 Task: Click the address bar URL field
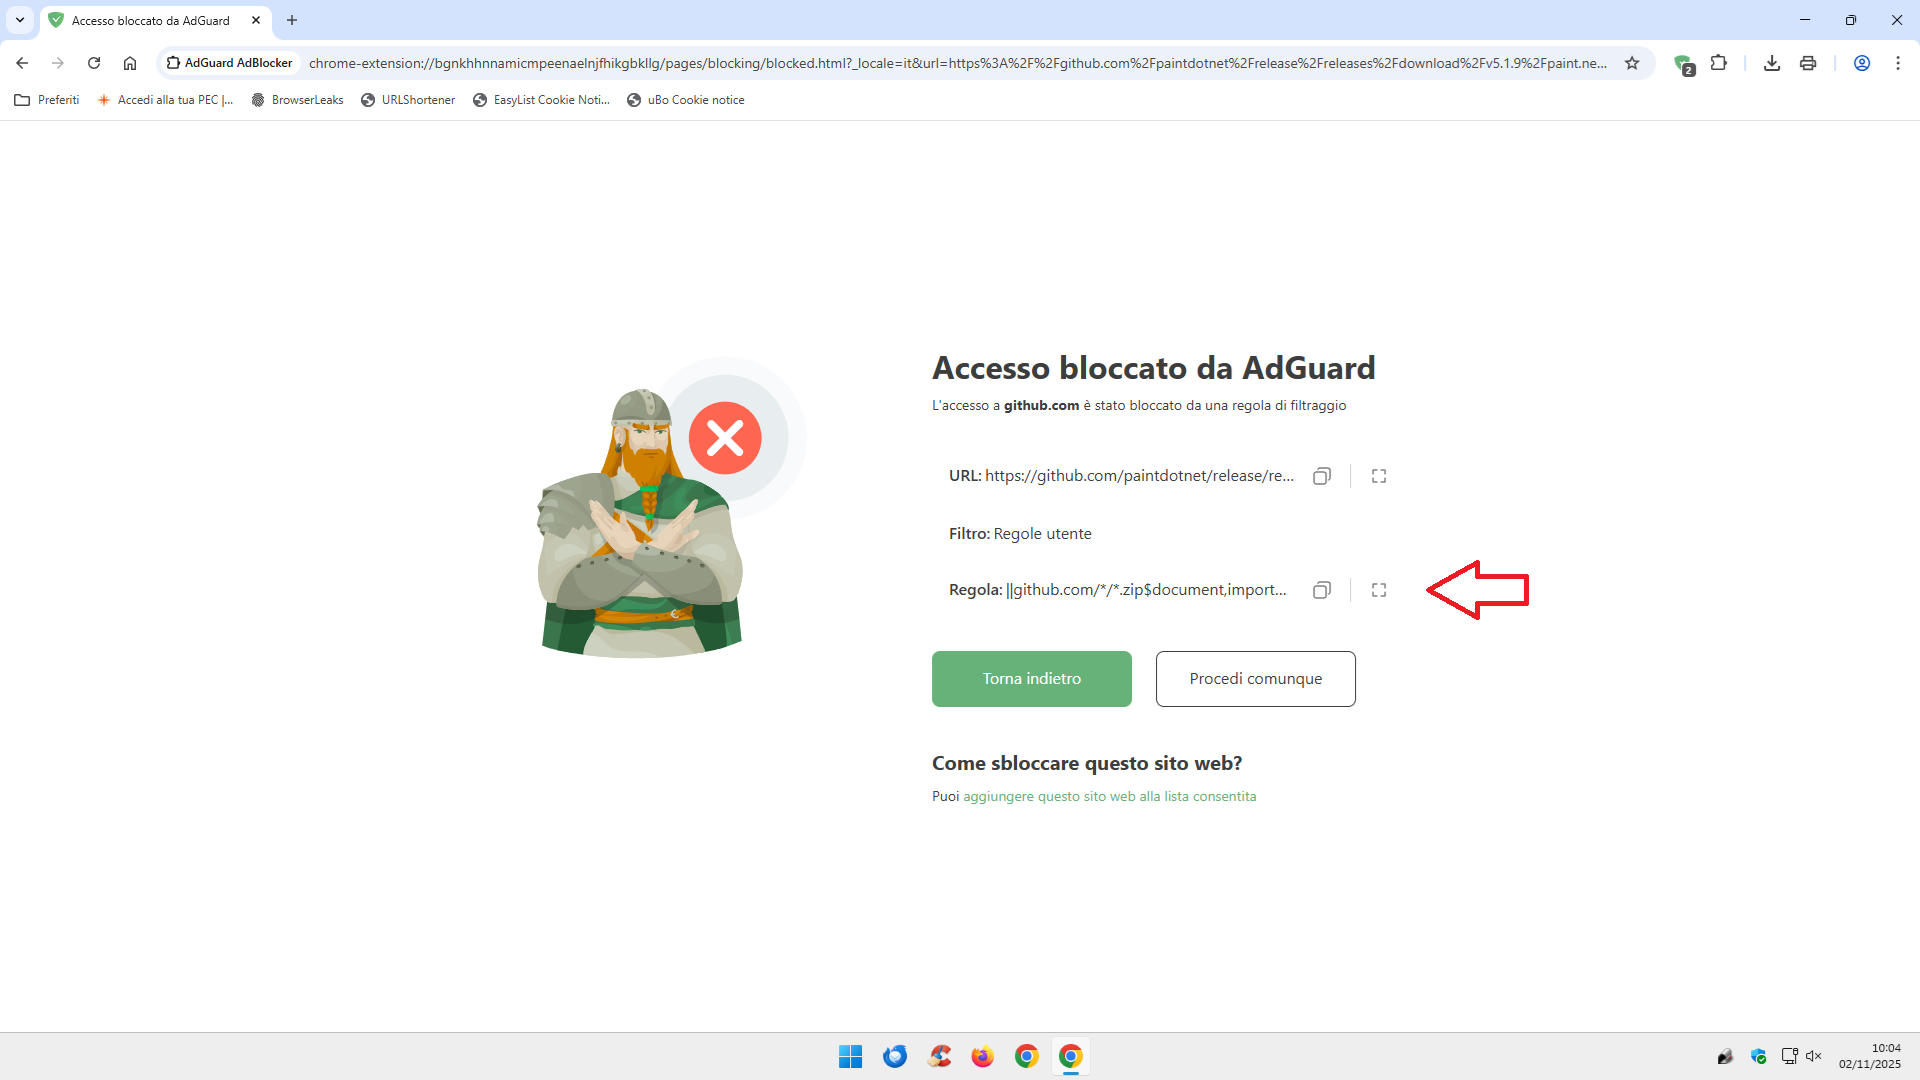(x=958, y=63)
